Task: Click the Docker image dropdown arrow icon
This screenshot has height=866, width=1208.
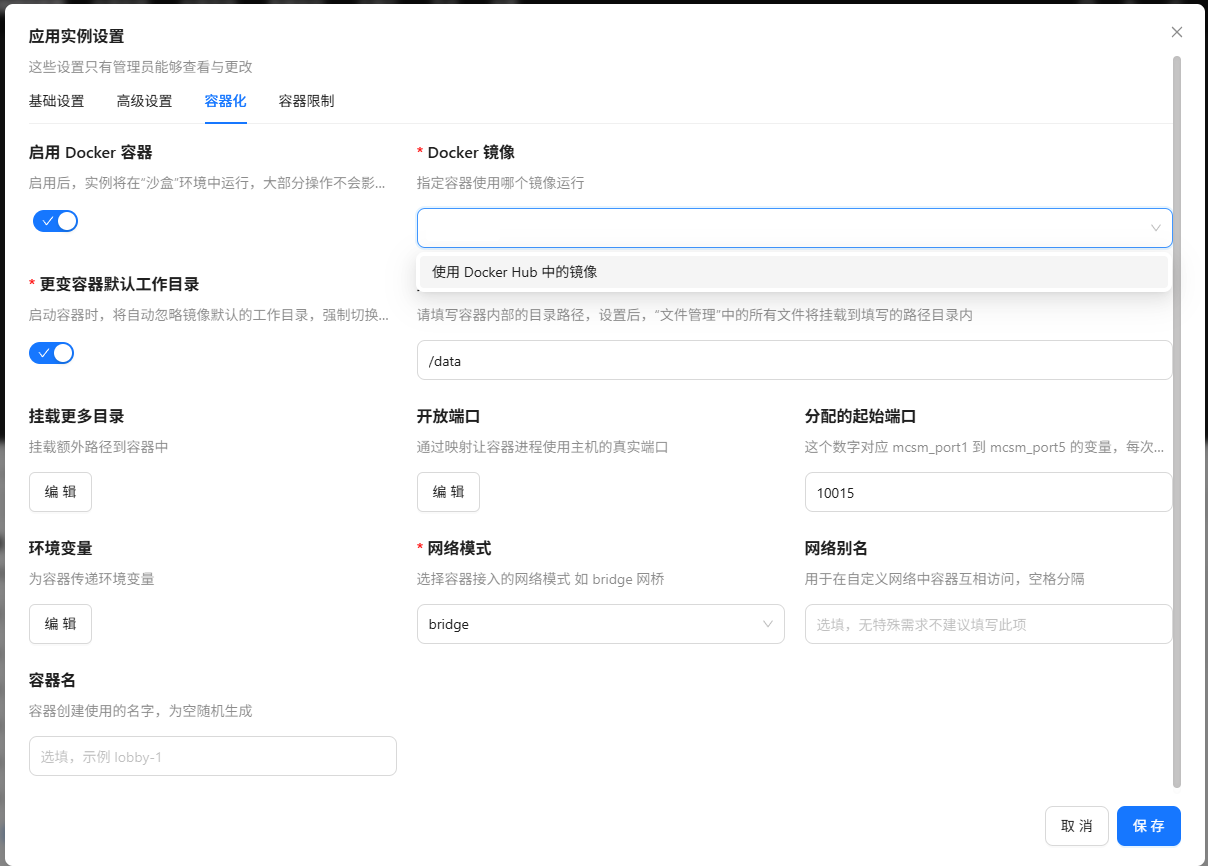Action: 1156,228
